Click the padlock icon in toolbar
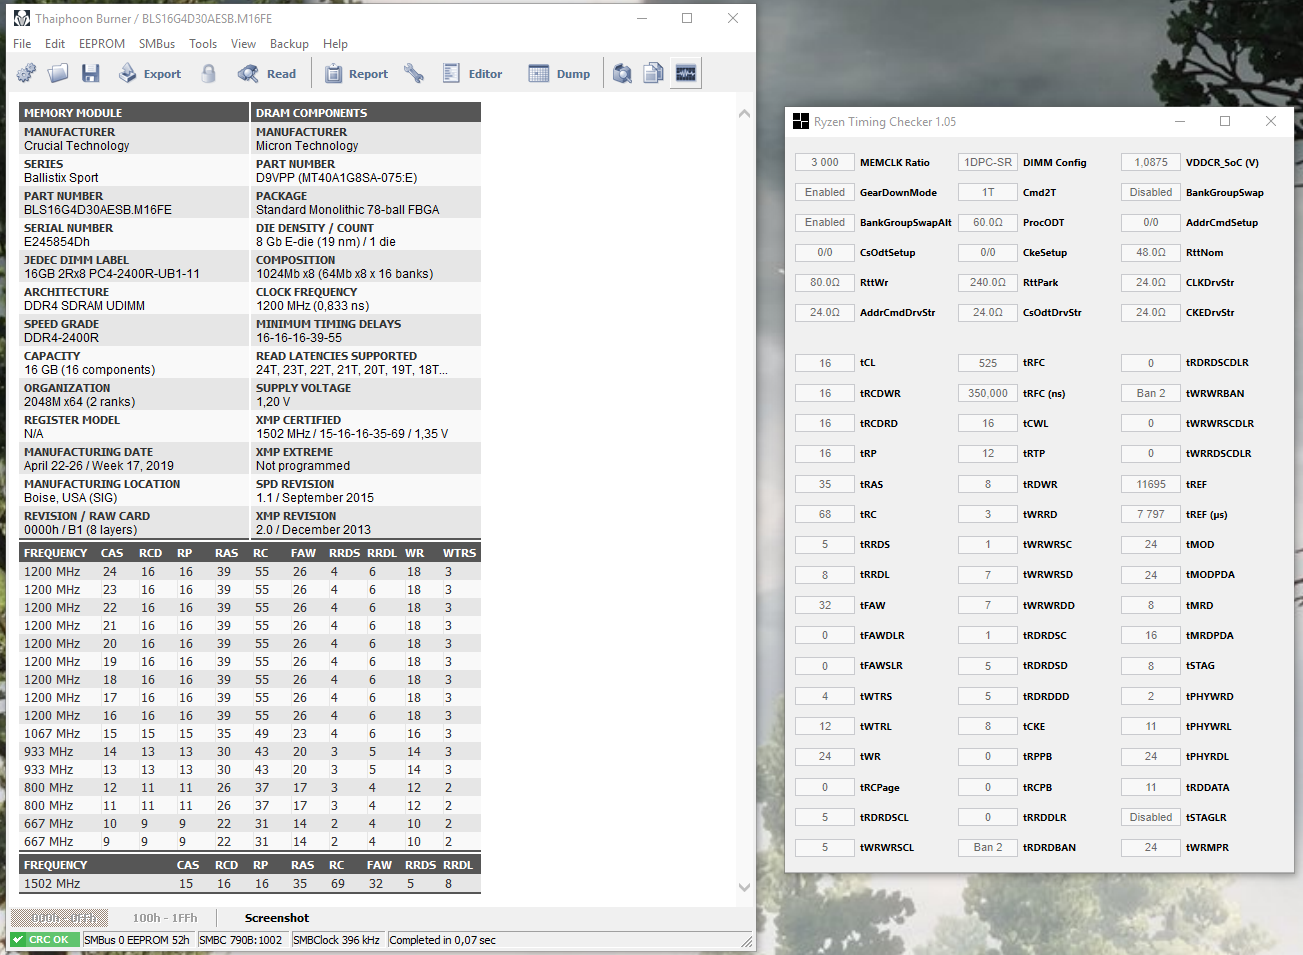1303x955 pixels. (209, 73)
